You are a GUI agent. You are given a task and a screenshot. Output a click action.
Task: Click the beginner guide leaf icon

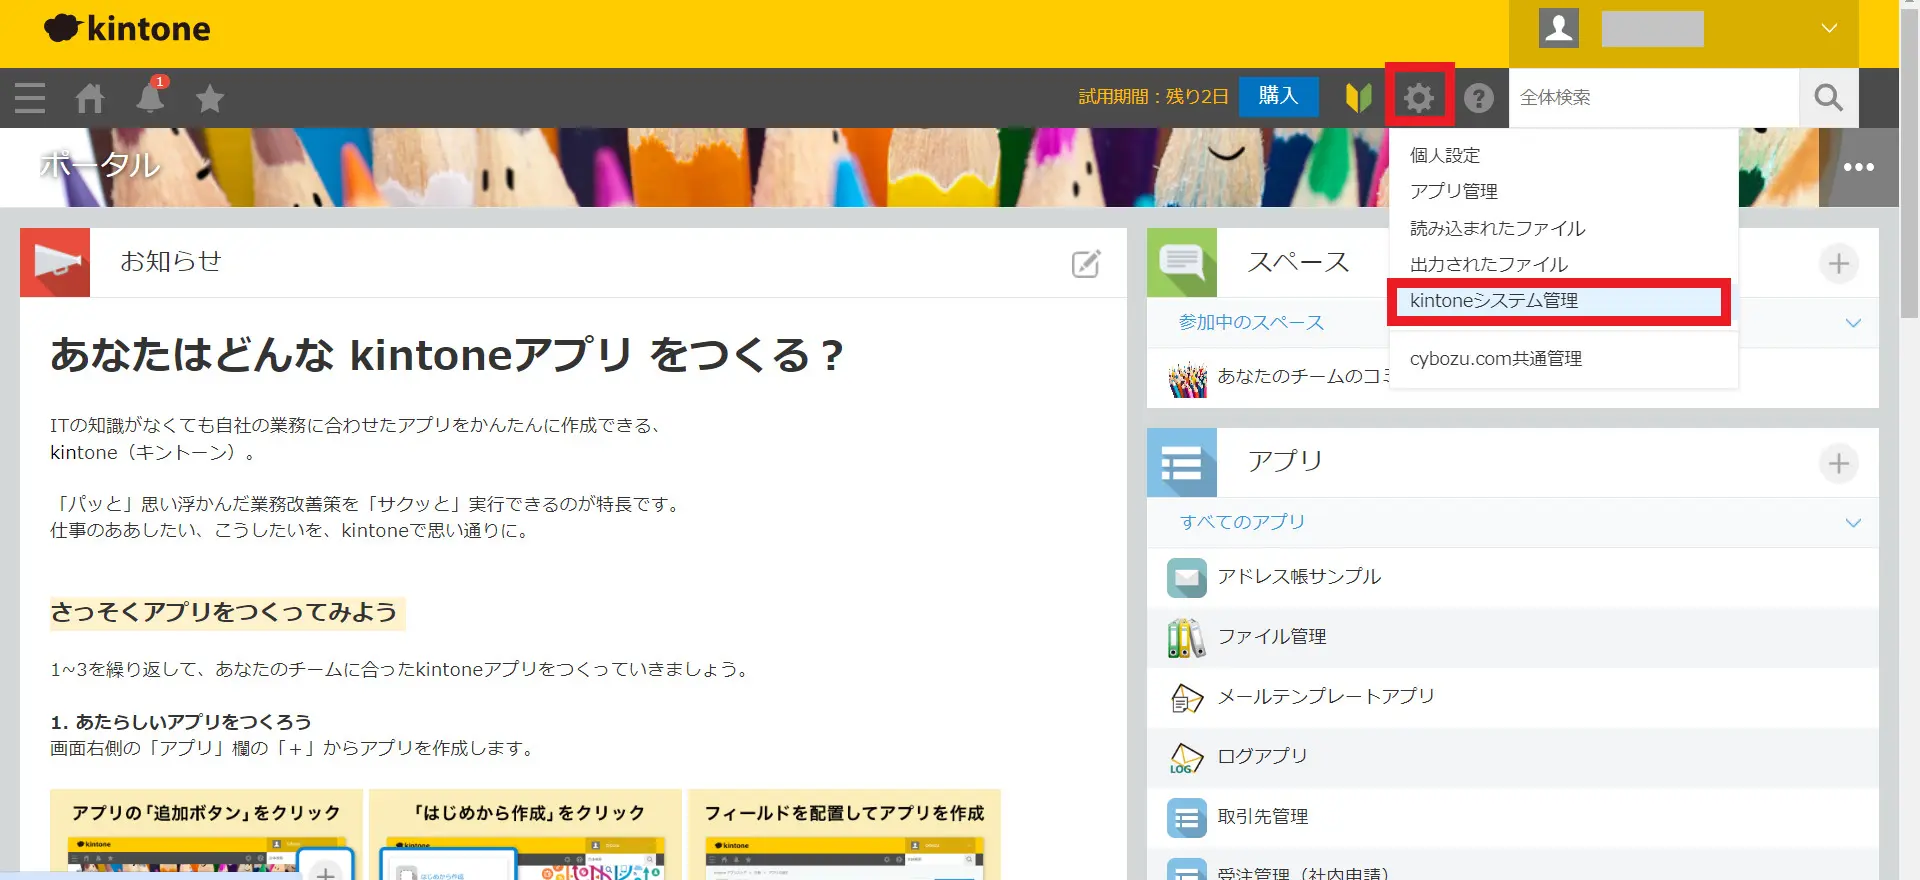click(x=1358, y=98)
